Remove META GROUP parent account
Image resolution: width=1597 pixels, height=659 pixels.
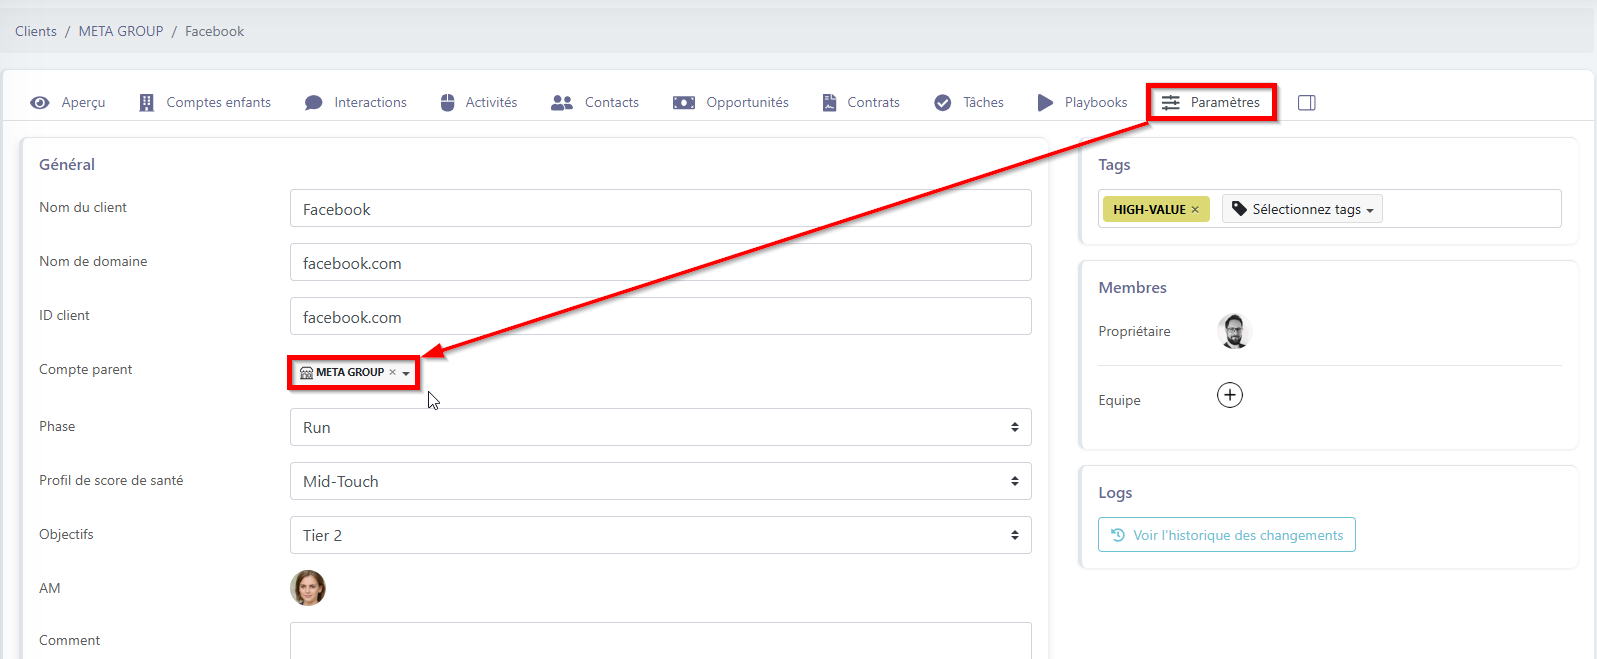[x=393, y=372]
